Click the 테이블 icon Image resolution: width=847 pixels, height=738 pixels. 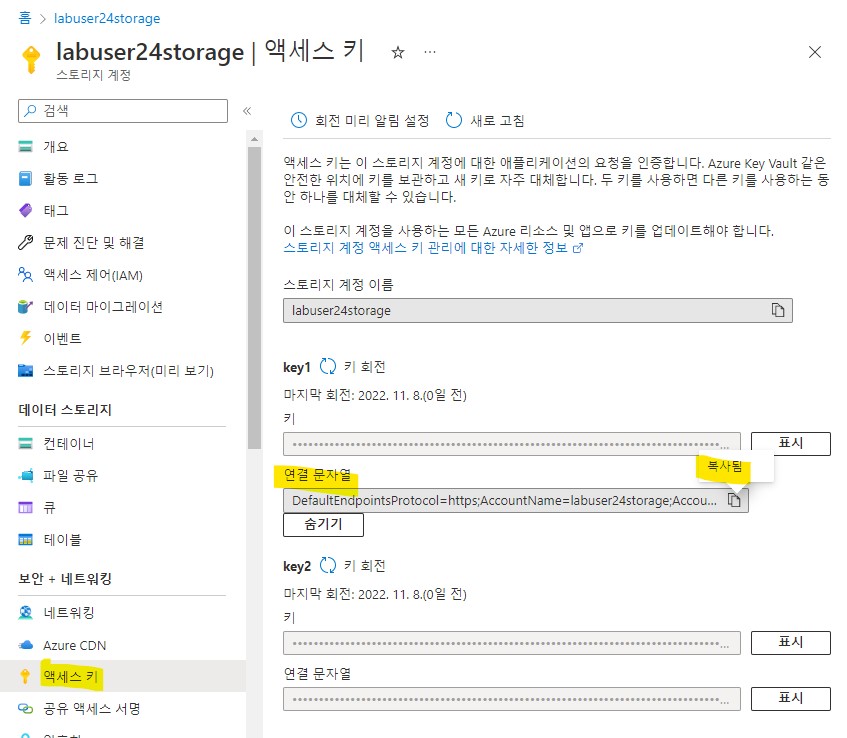coord(25,539)
